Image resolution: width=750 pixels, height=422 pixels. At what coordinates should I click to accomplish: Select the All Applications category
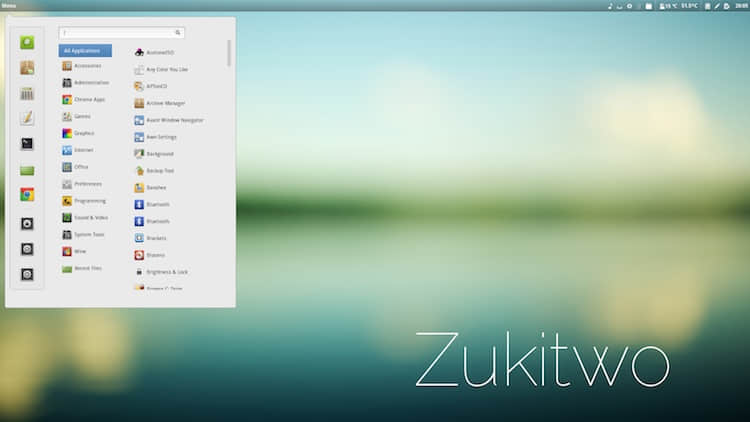85,51
